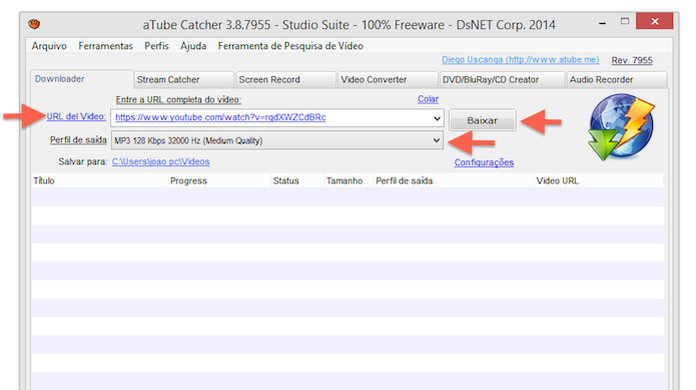
Task: Open the Ajuda menu
Action: tap(193, 46)
